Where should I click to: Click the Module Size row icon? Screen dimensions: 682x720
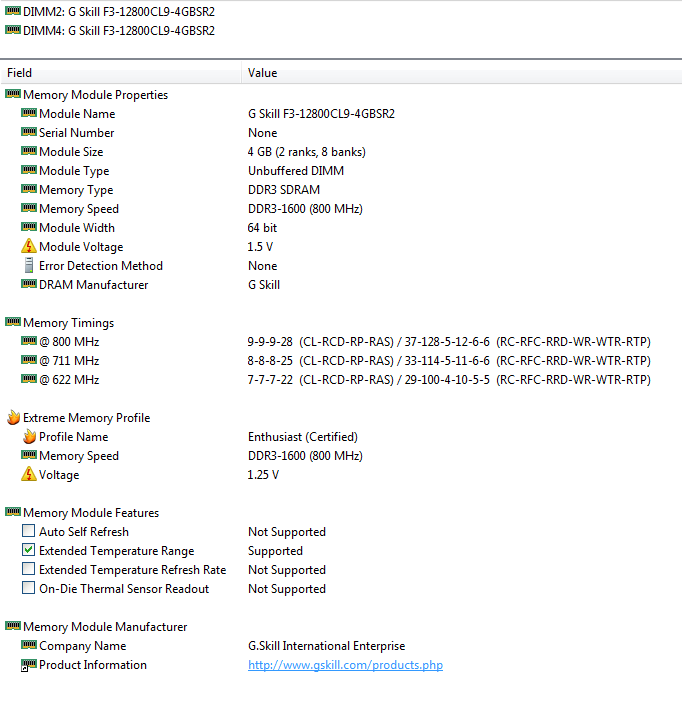[x=29, y=151]
